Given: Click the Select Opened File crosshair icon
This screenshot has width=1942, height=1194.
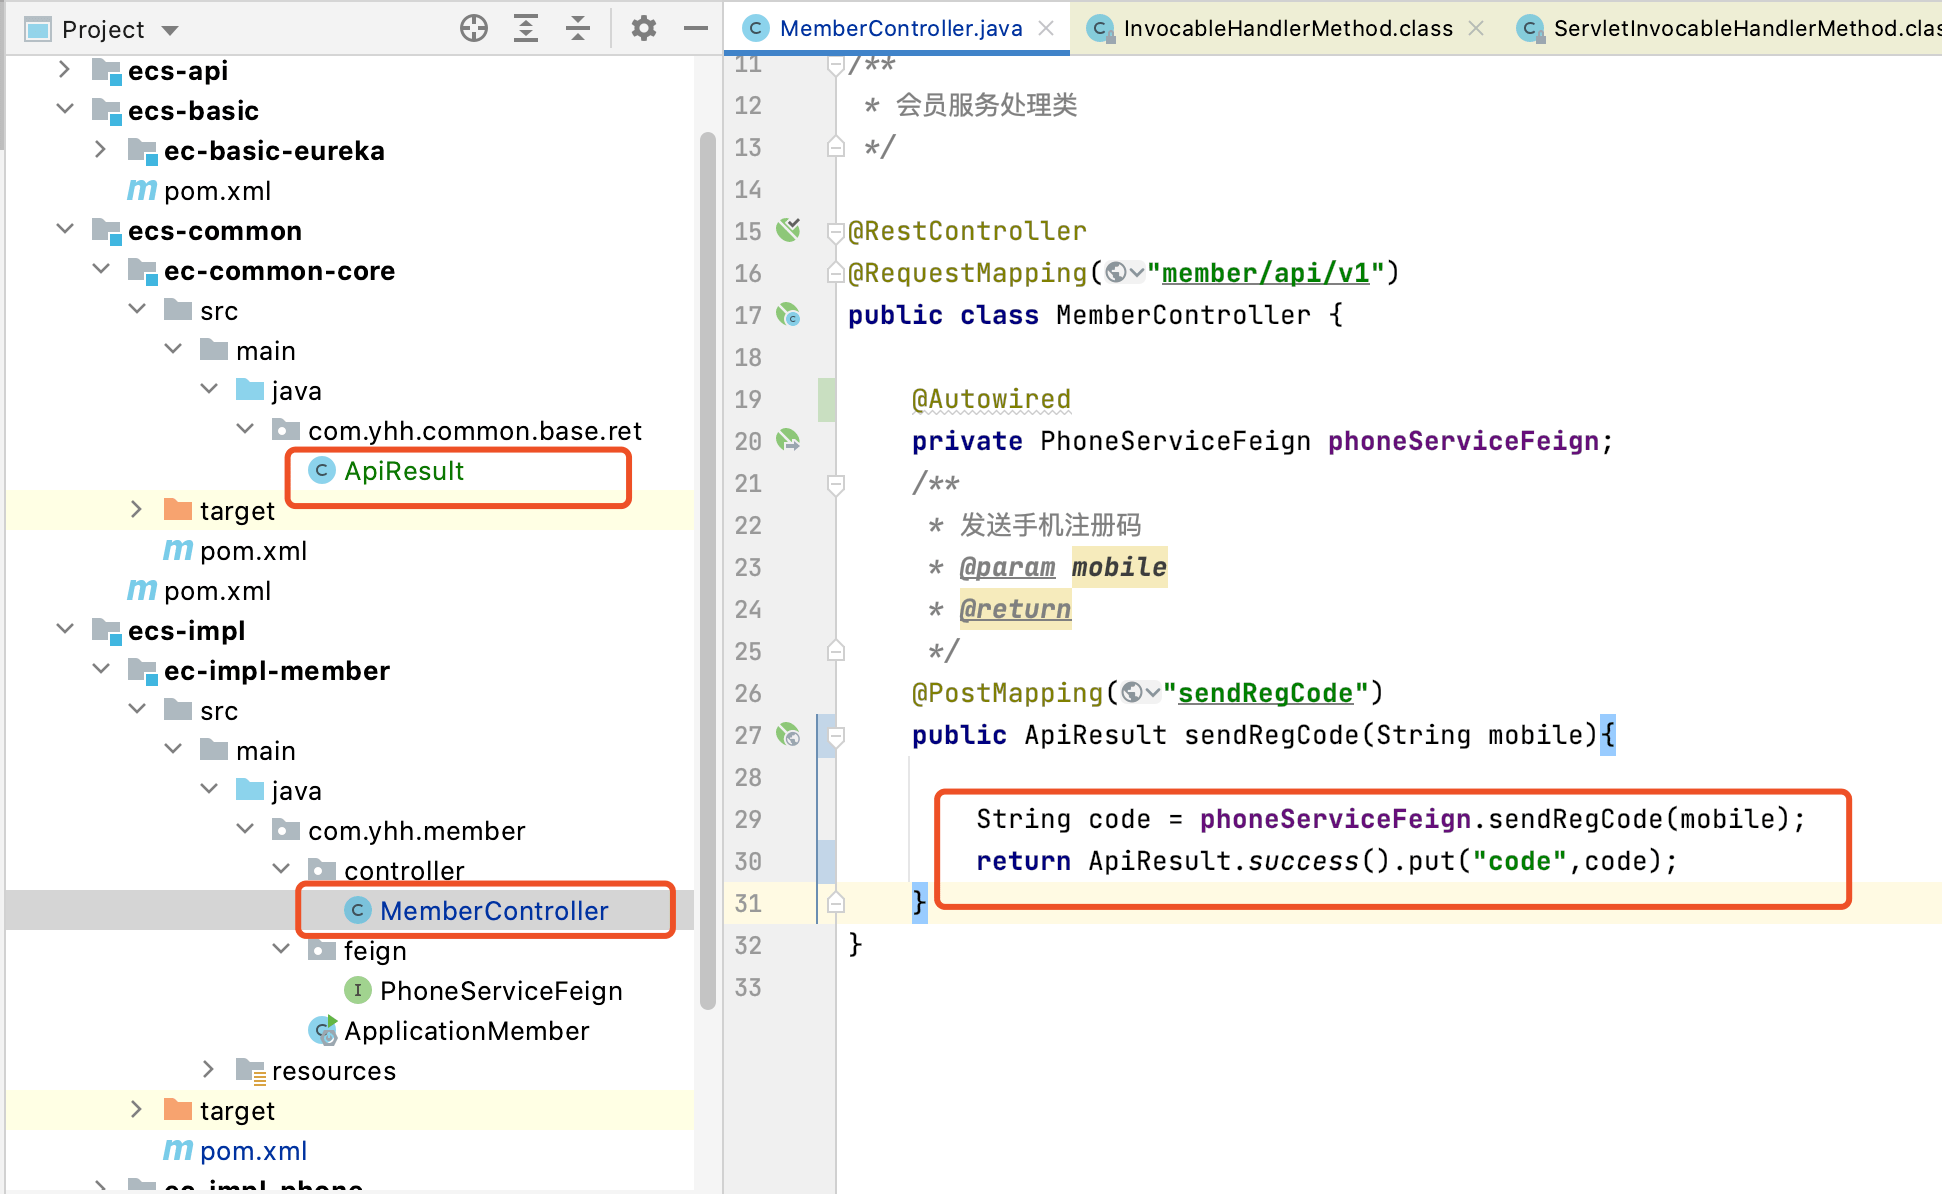Looking at the screenshot, I should pos(474,28).
